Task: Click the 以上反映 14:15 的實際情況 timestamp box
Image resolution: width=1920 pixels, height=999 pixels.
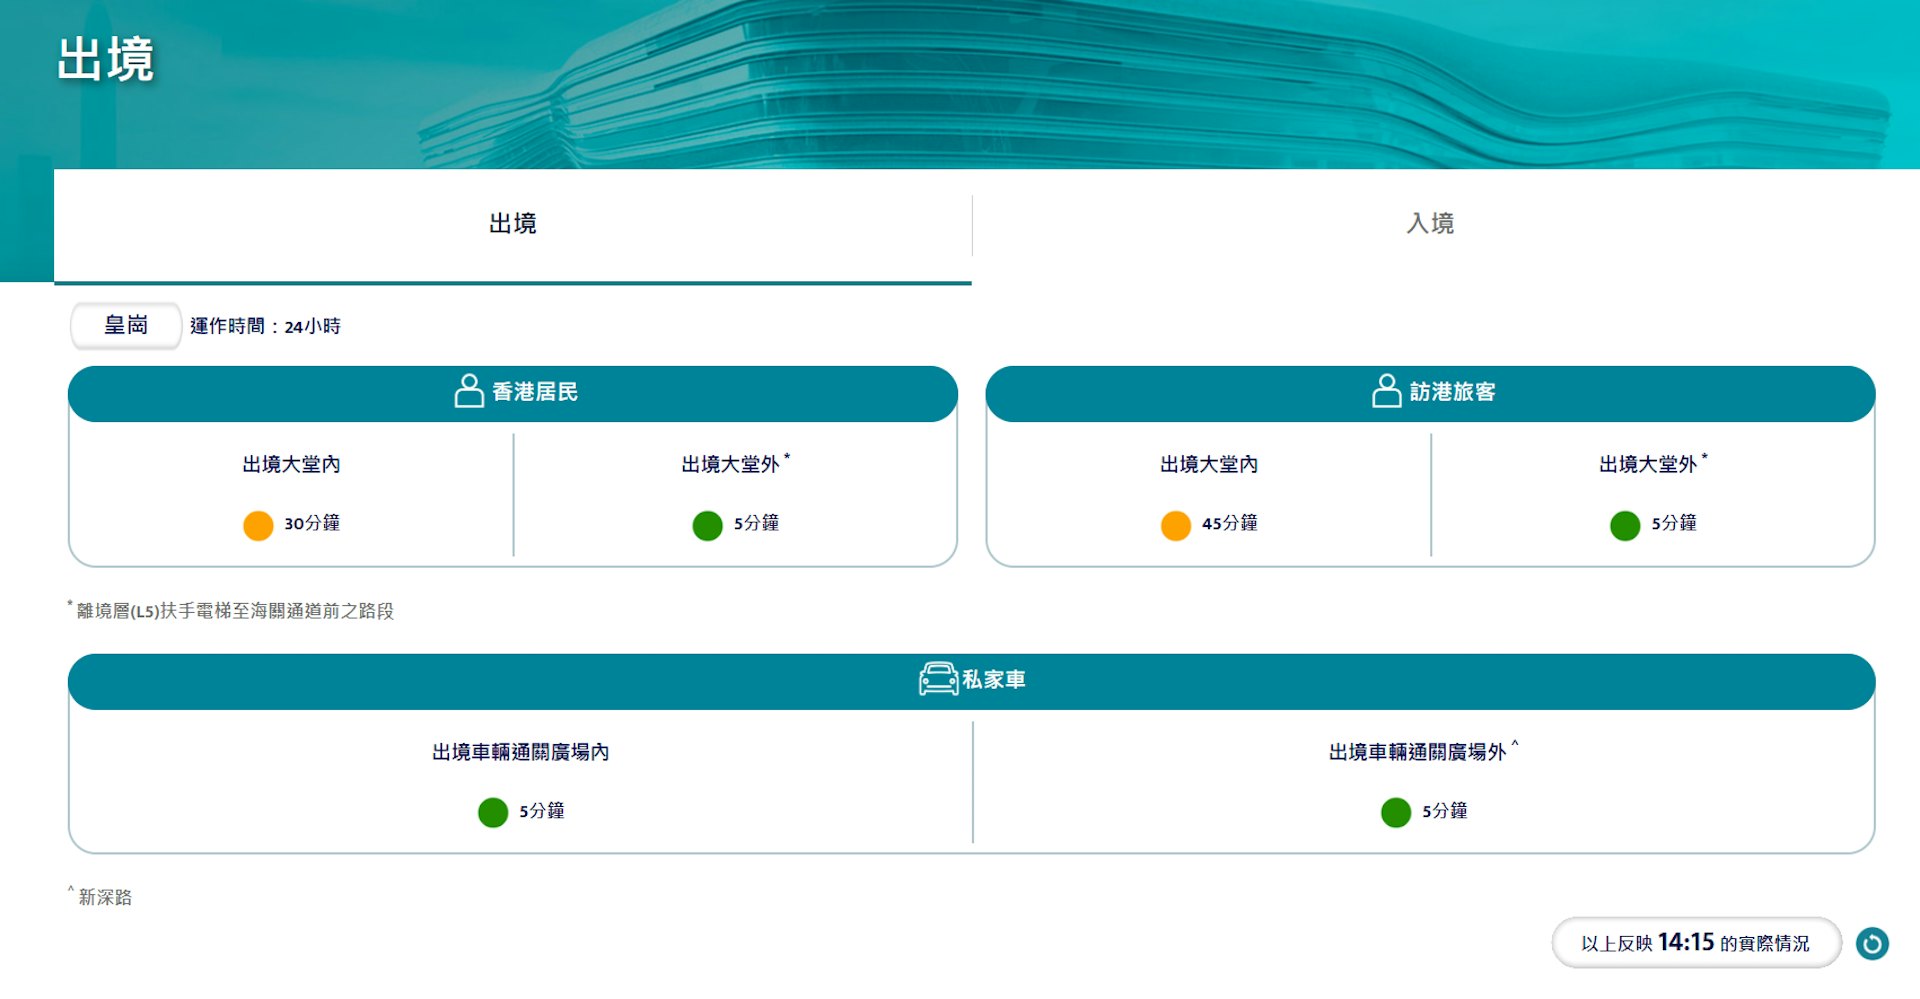Action: point(1696,943)
